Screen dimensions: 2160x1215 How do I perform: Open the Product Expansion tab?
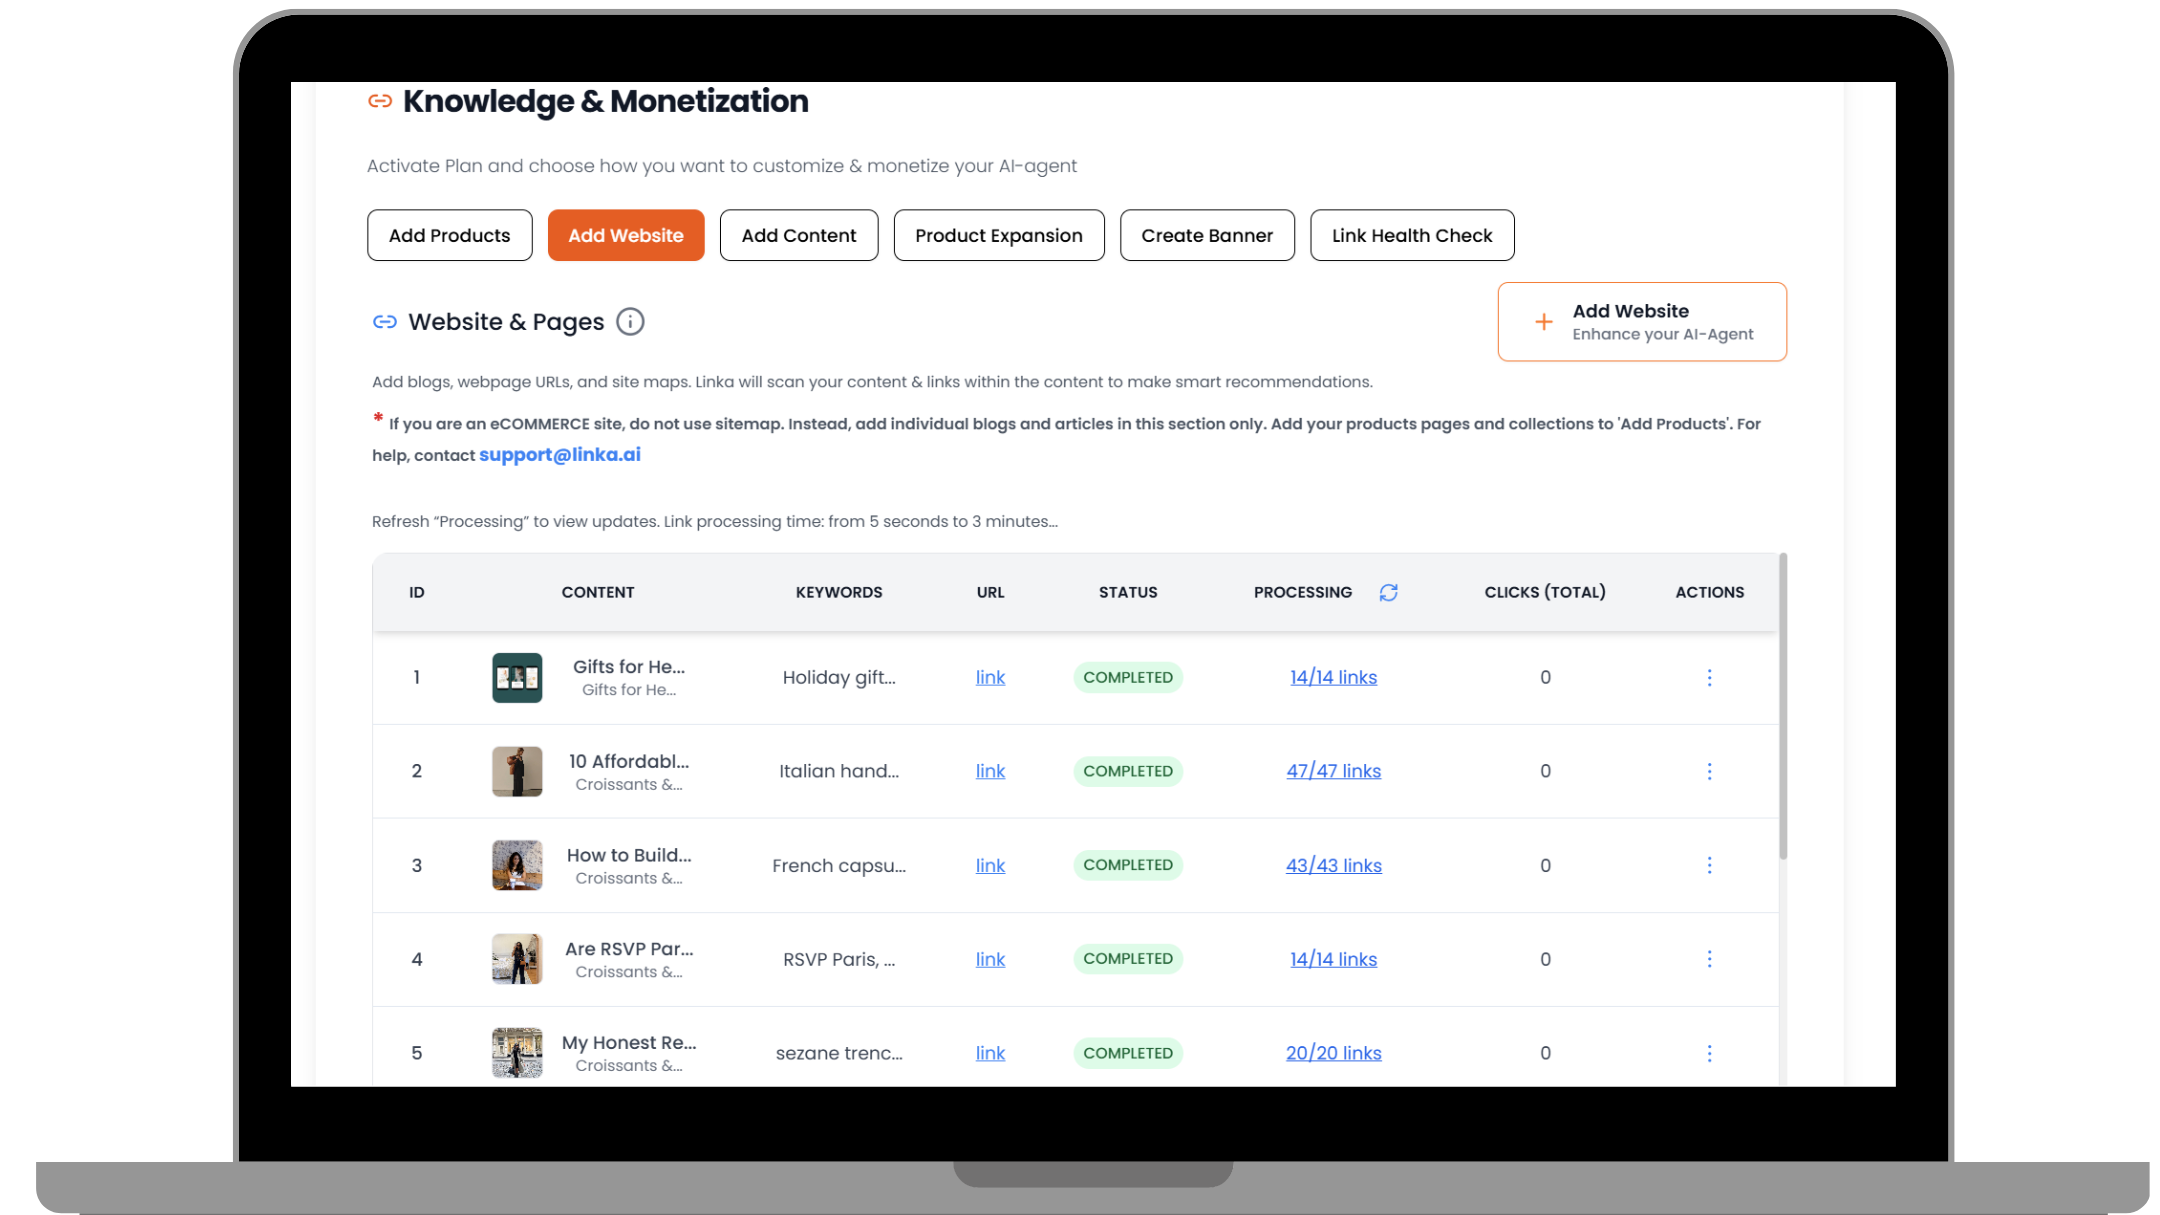(x=998, y=235)
